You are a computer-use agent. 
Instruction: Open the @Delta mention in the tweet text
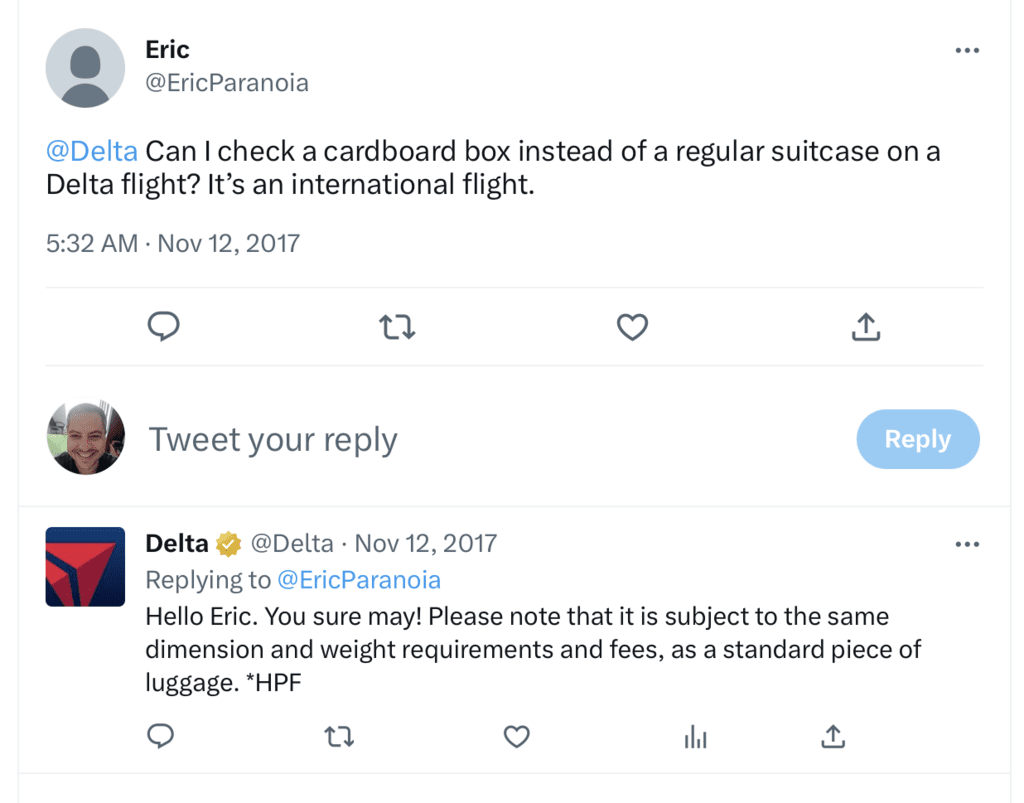(89, 150)
